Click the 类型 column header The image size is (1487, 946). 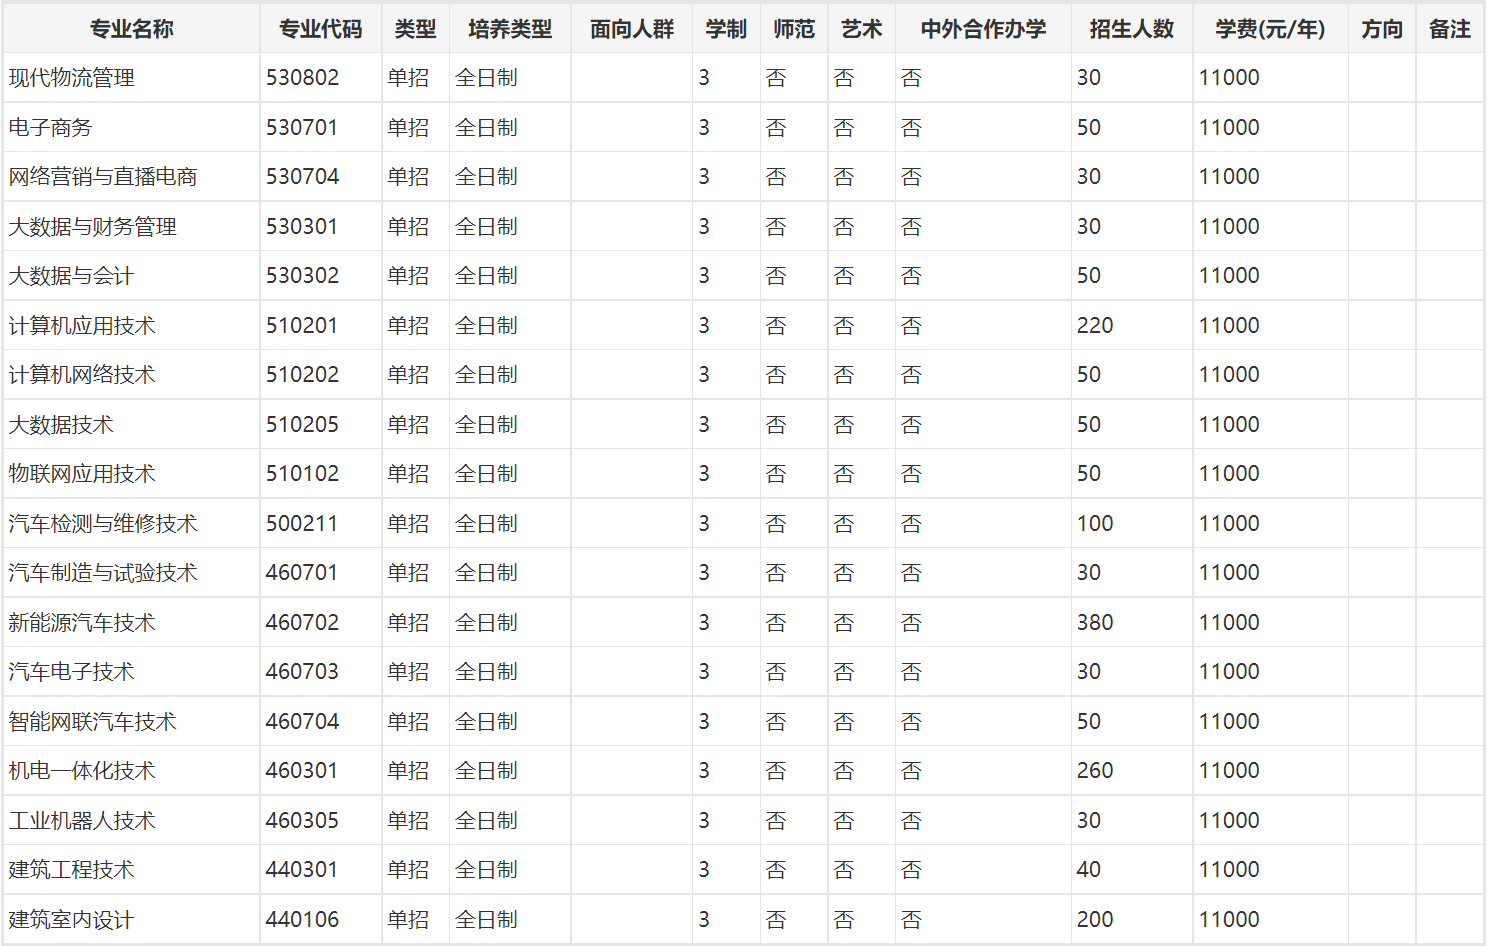[415, 29]
